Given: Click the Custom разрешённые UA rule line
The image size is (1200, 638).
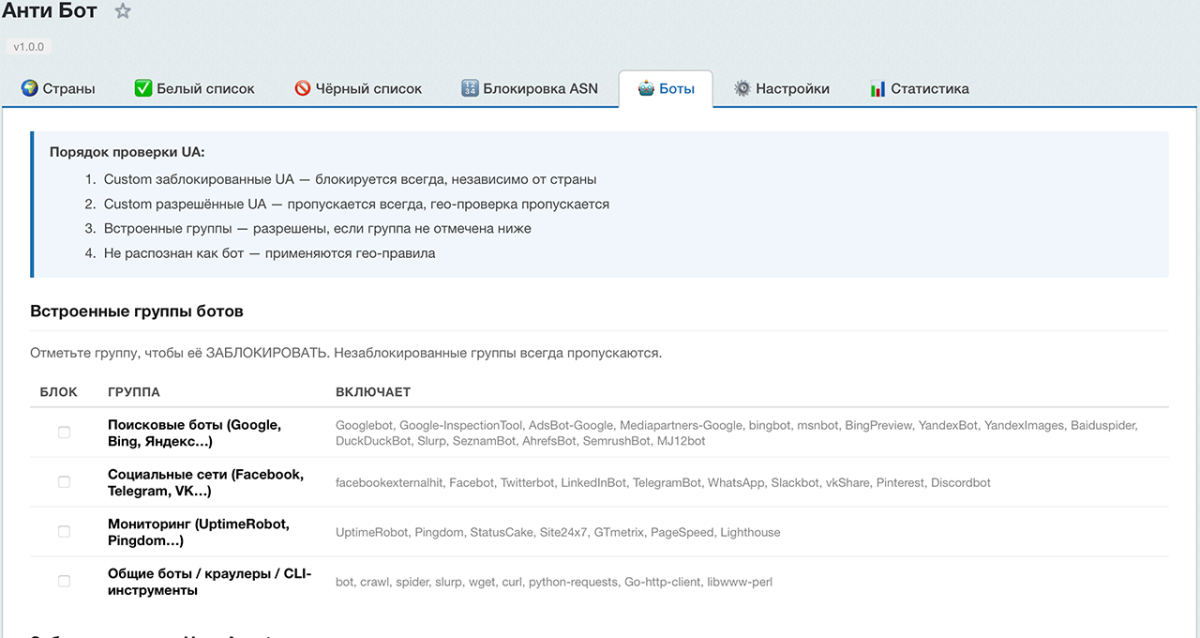Looking at the screenshot, I should point(356,204).
